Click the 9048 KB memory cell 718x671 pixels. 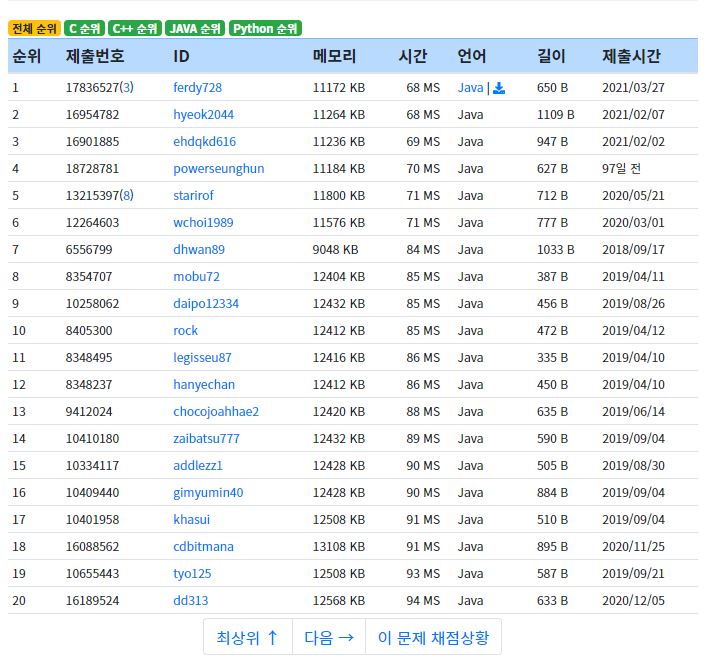[x=335, y=250]
